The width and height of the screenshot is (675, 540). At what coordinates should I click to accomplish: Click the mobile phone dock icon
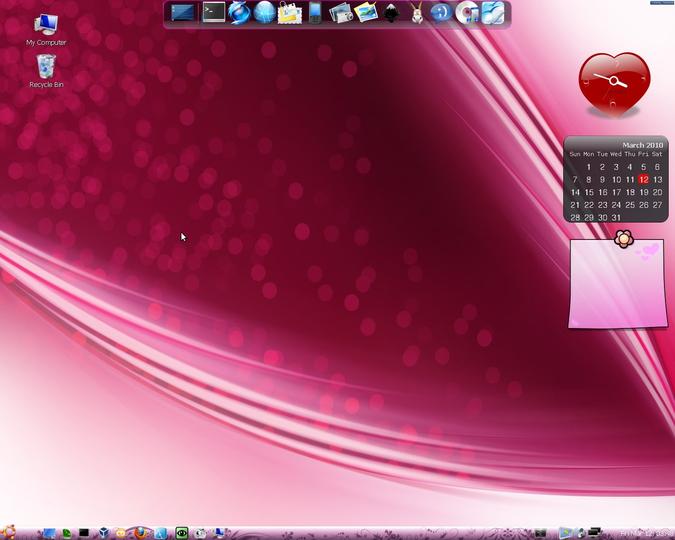pyautogui.click(x=315, y=12)
